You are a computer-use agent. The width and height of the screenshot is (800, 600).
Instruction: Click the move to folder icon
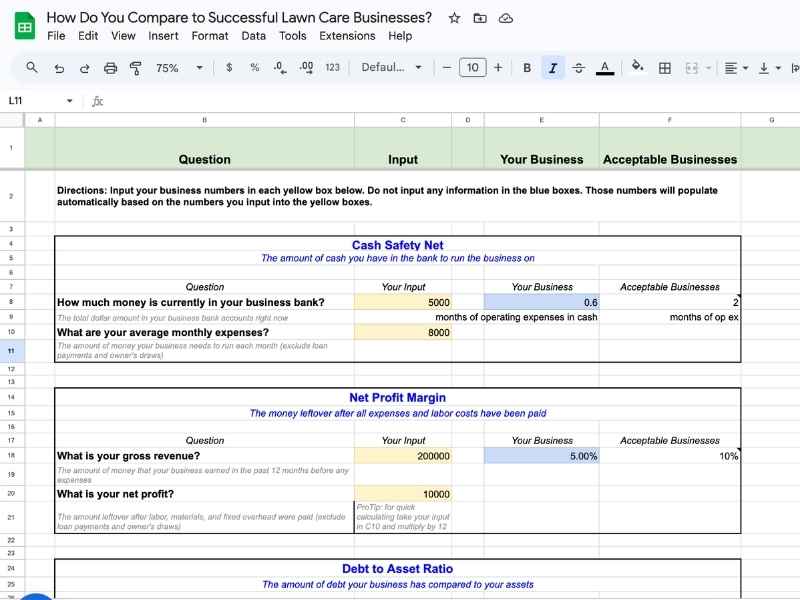480,18
